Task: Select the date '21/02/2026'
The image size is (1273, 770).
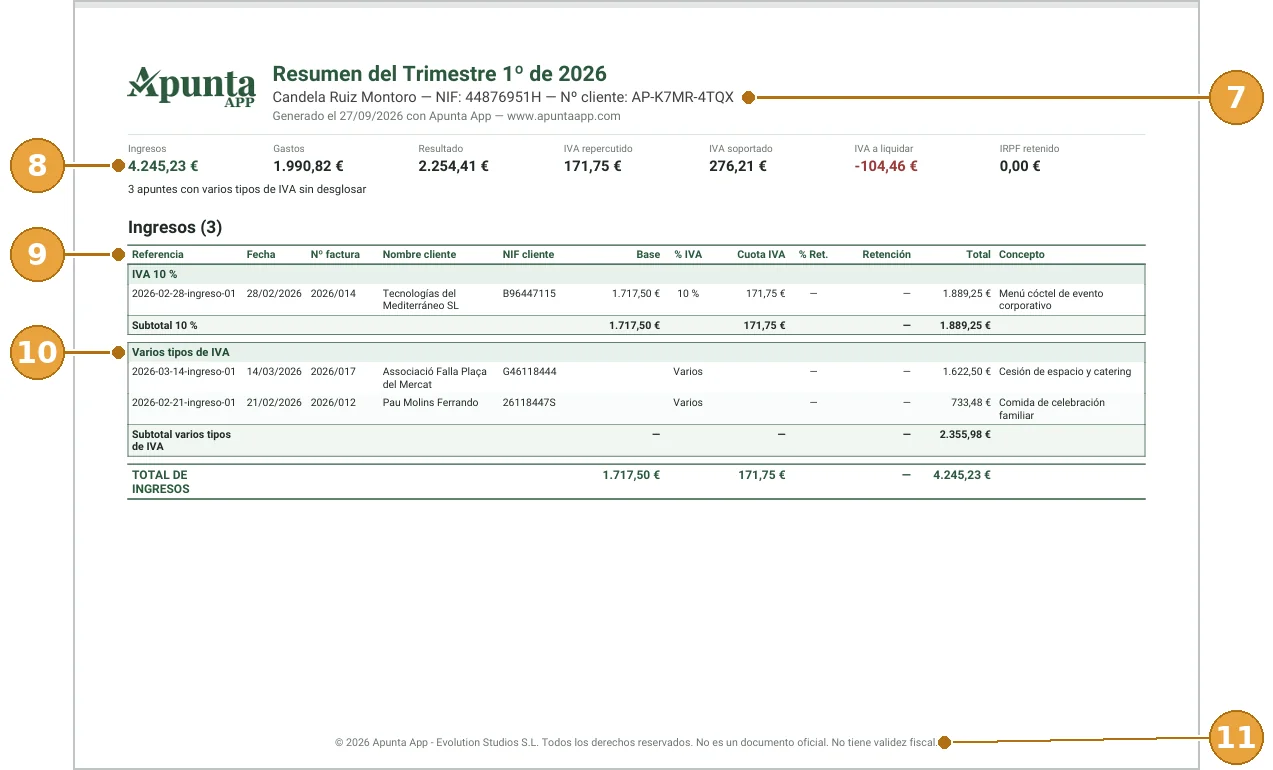Action: 274,403
